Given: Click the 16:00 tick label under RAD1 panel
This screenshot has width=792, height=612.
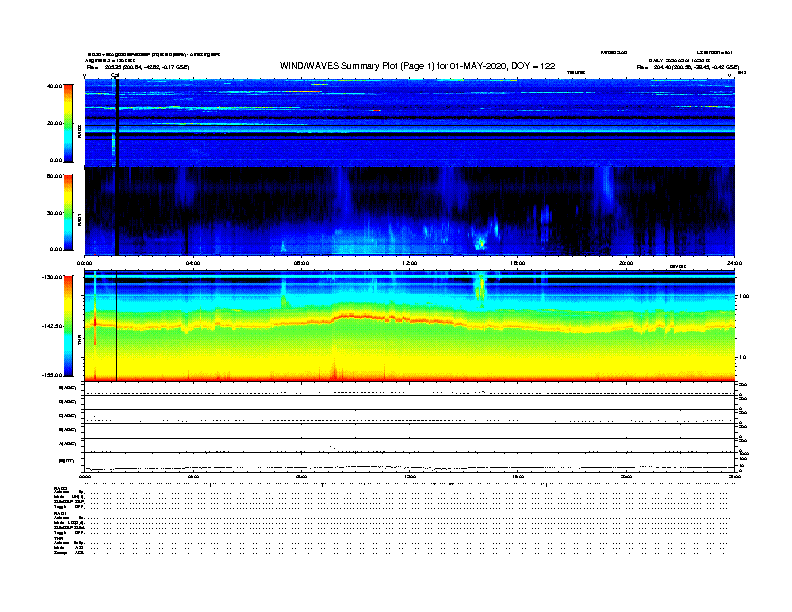Looking at the screenshot, I should 518,263.
